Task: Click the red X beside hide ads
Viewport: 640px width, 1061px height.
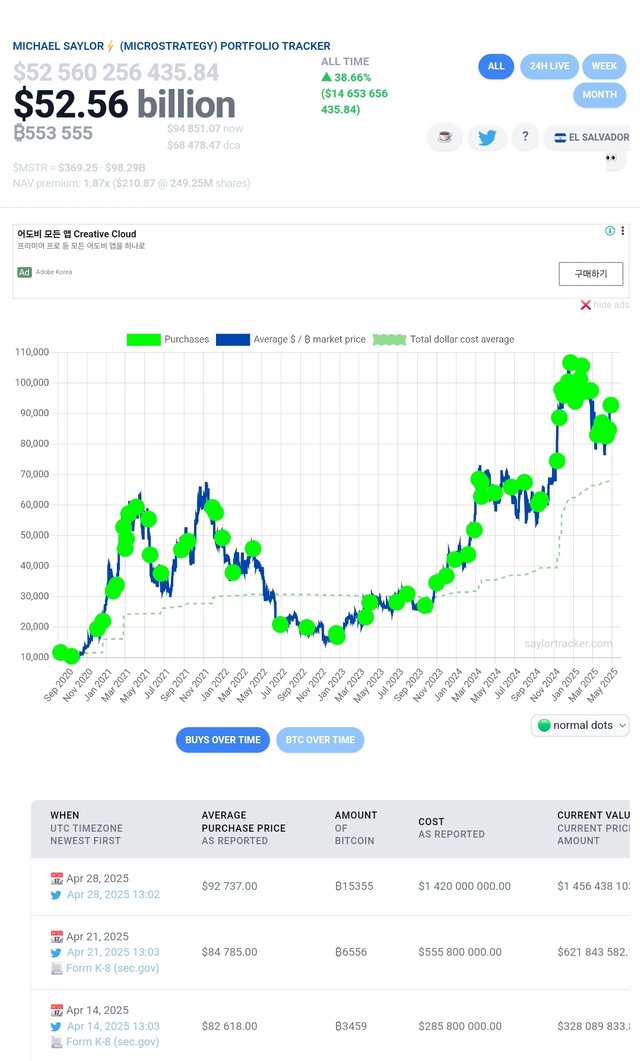Action: pos(586,305)
